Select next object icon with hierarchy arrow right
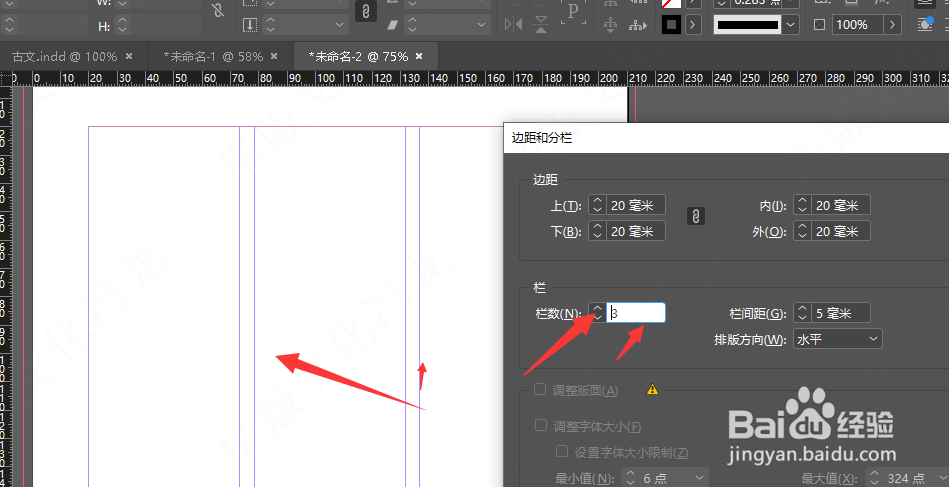This screenshot has width=949, height=487. (x=637, y=25)
